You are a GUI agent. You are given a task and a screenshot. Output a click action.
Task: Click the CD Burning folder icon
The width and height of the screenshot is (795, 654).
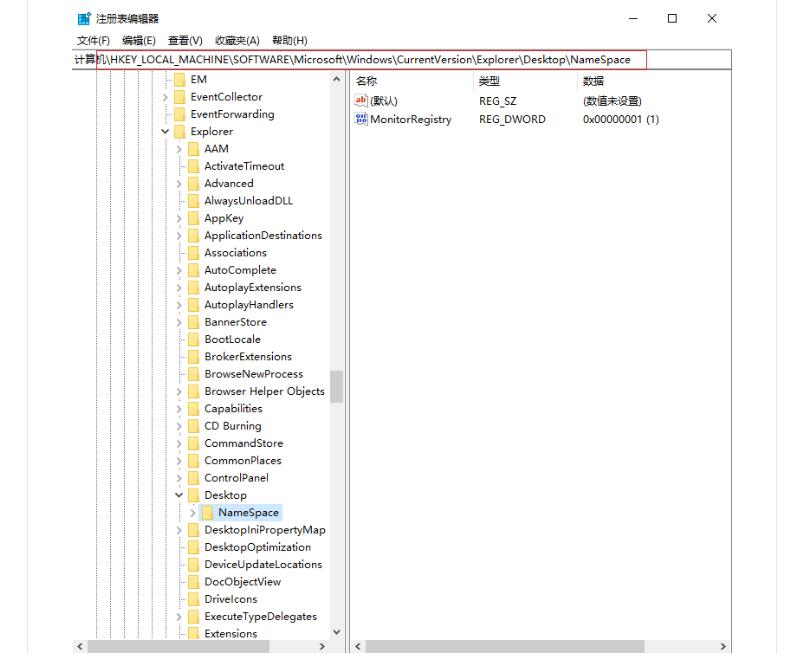[x=193, y=426]
